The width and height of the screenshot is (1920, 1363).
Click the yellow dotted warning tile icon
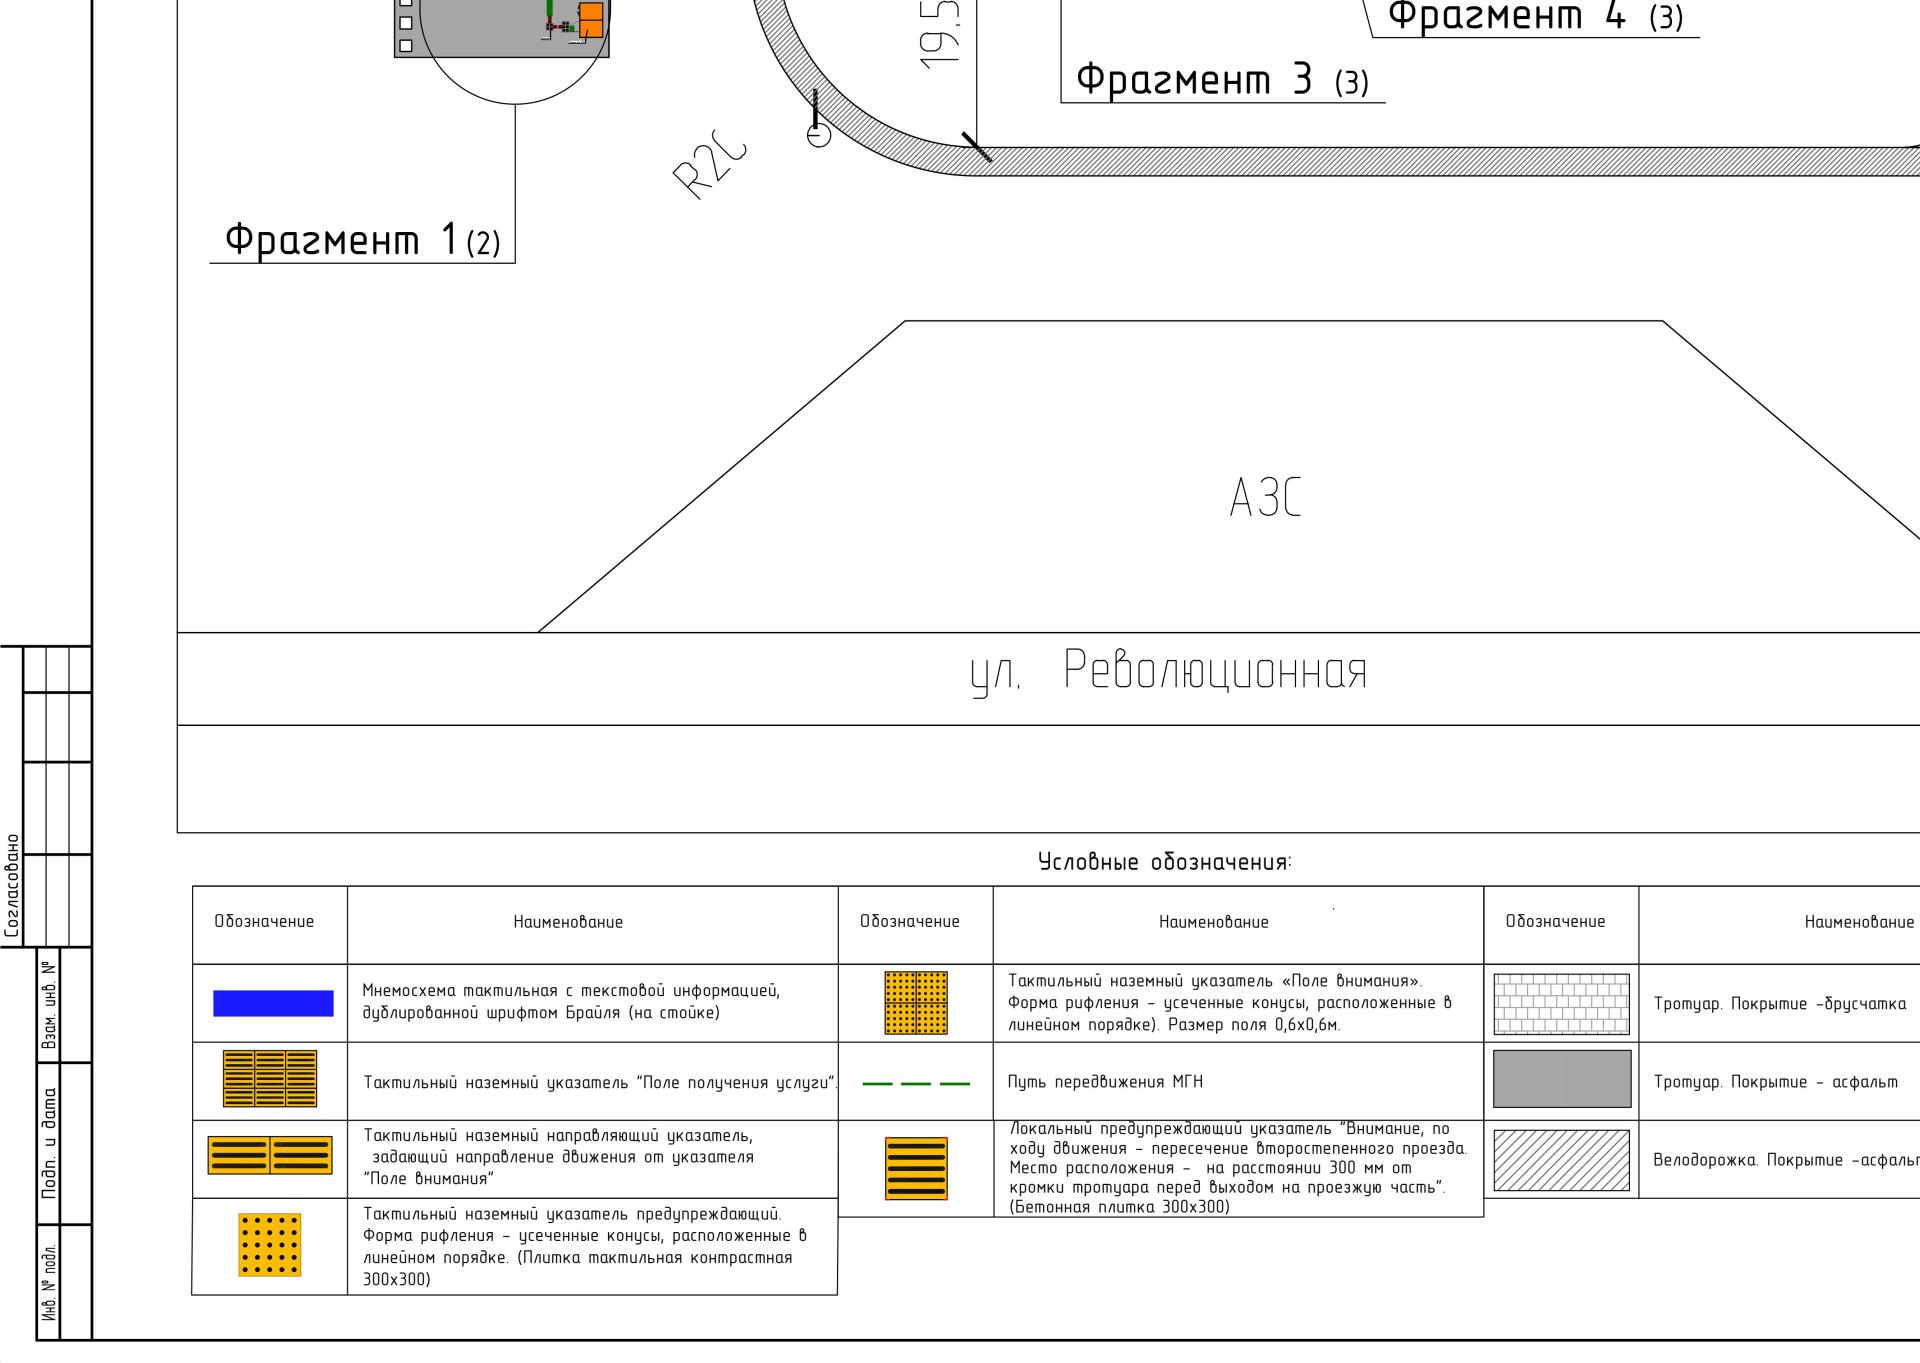(269, 1244)
